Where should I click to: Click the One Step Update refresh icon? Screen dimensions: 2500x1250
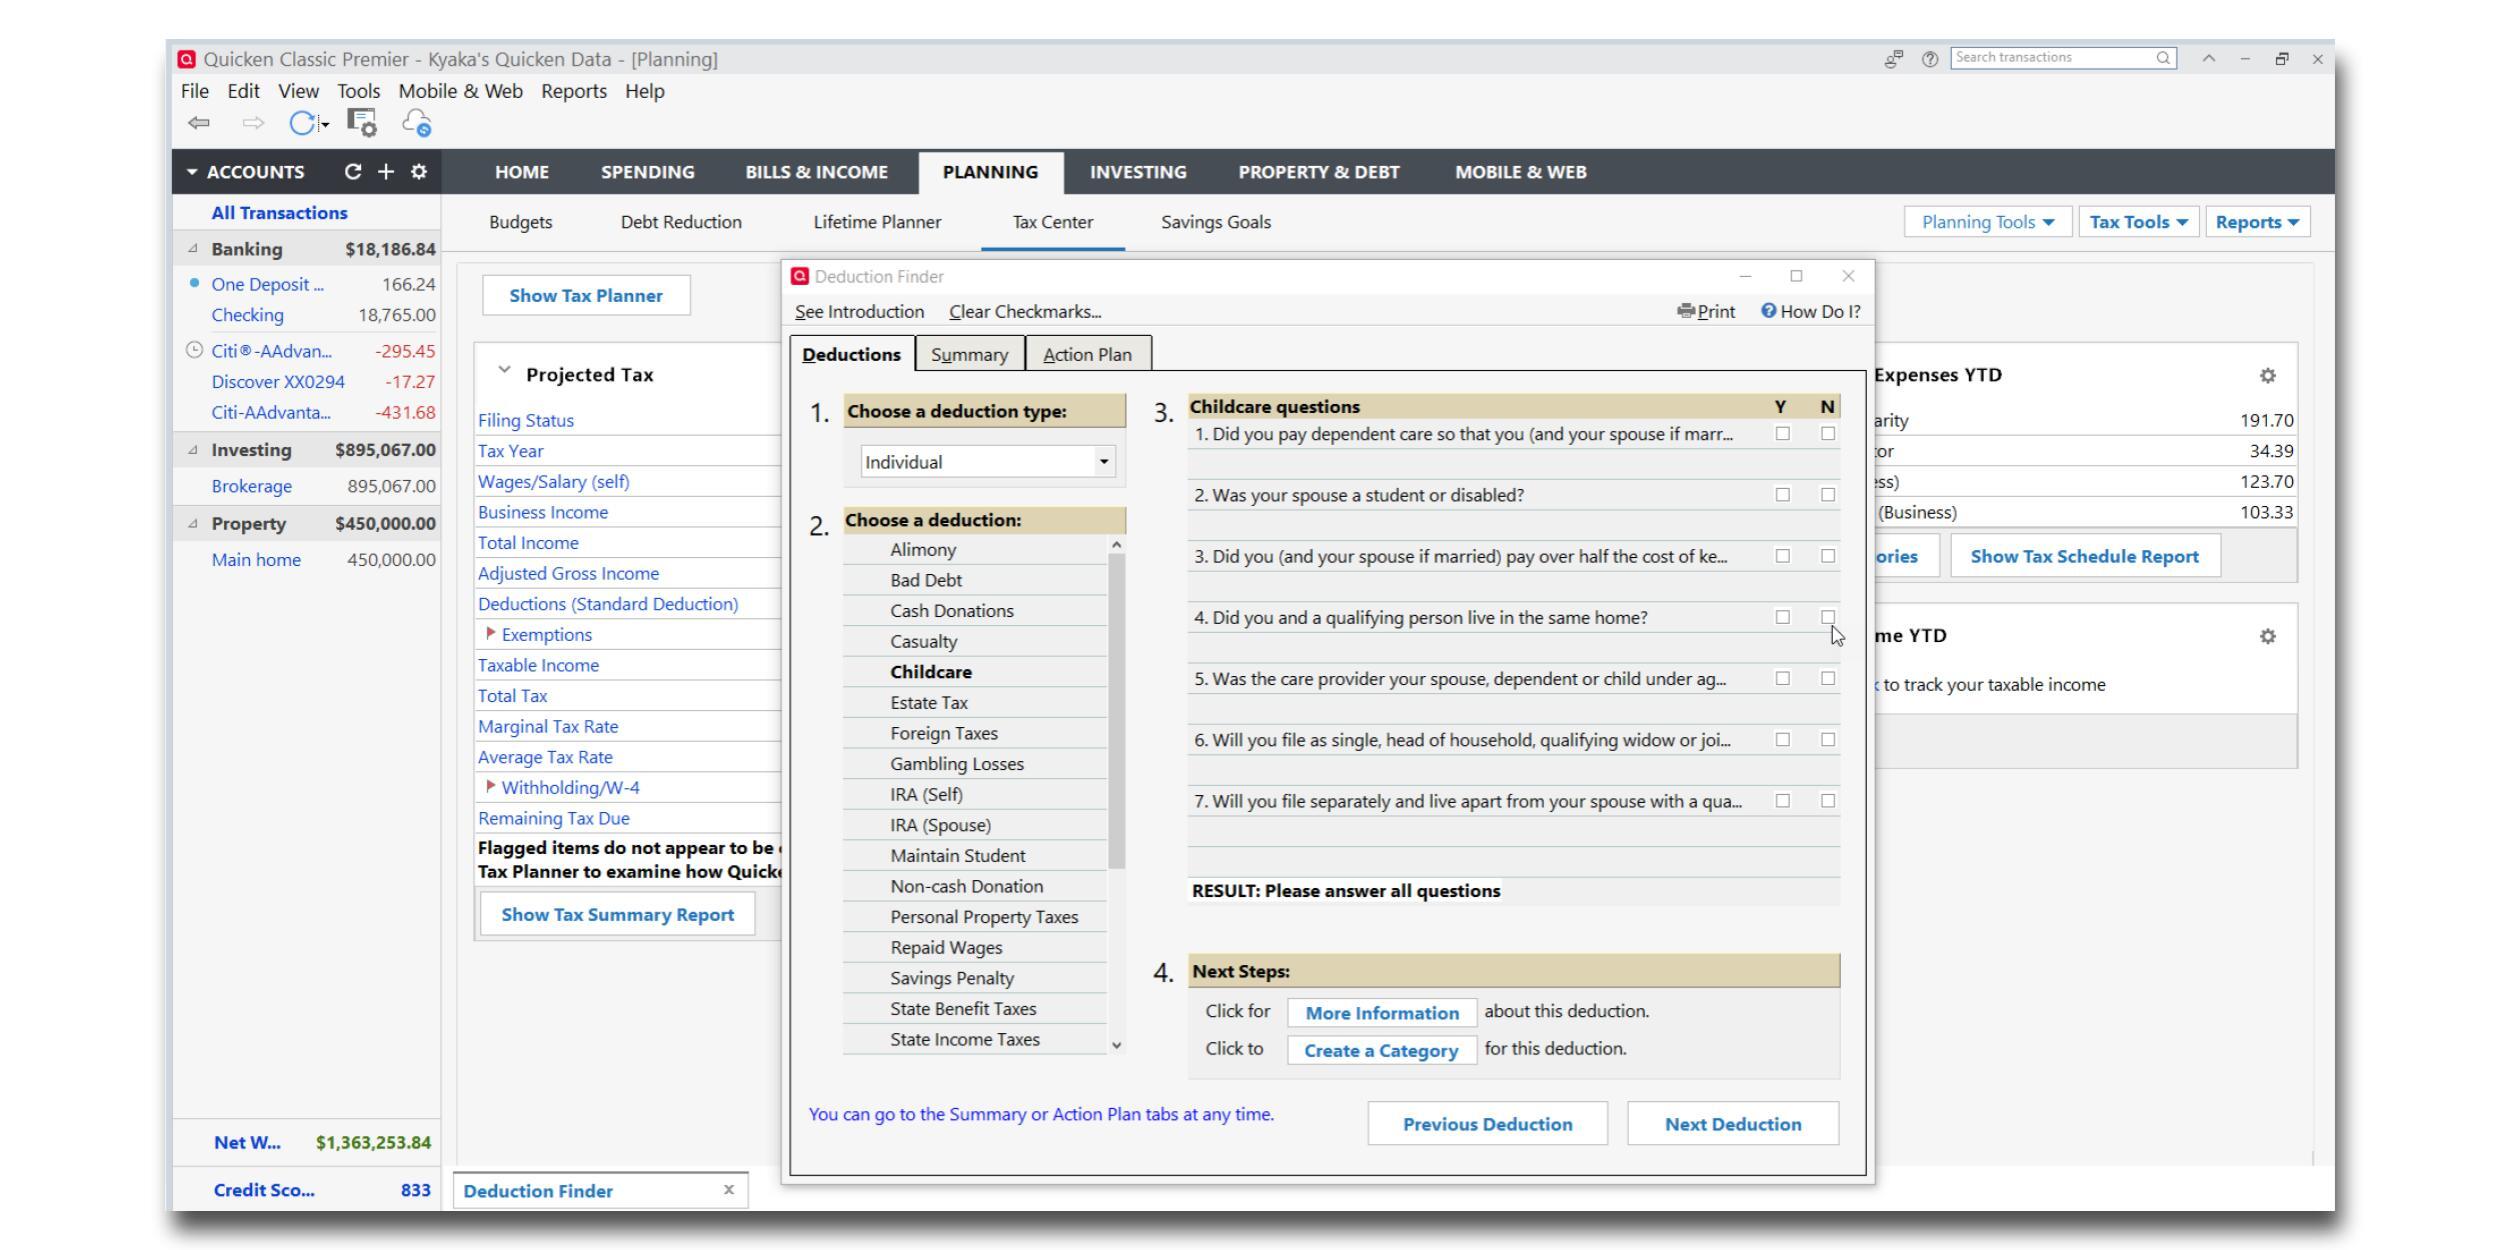point(301,123)
